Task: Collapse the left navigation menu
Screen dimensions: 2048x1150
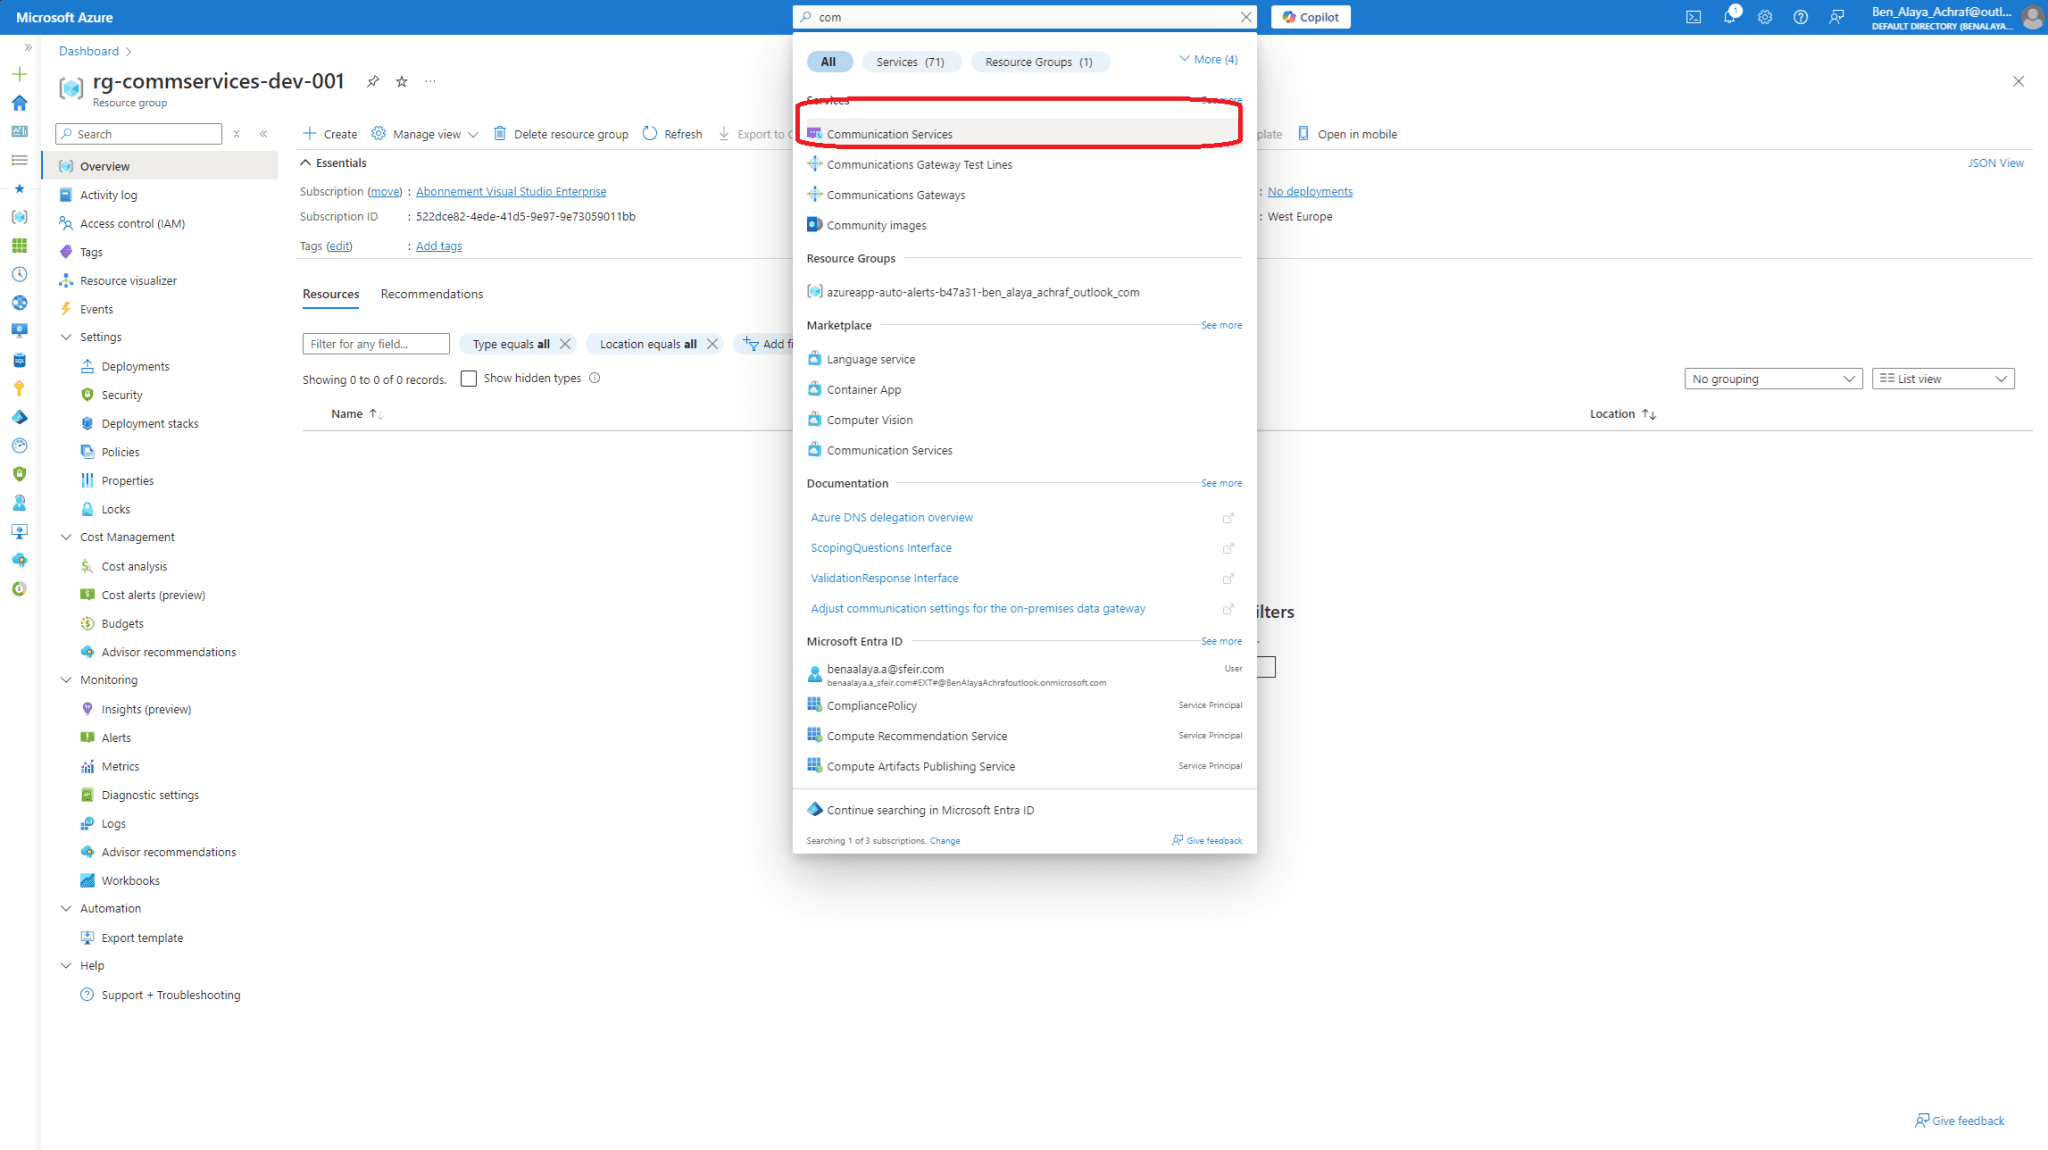Action: (x=264, y=133)
